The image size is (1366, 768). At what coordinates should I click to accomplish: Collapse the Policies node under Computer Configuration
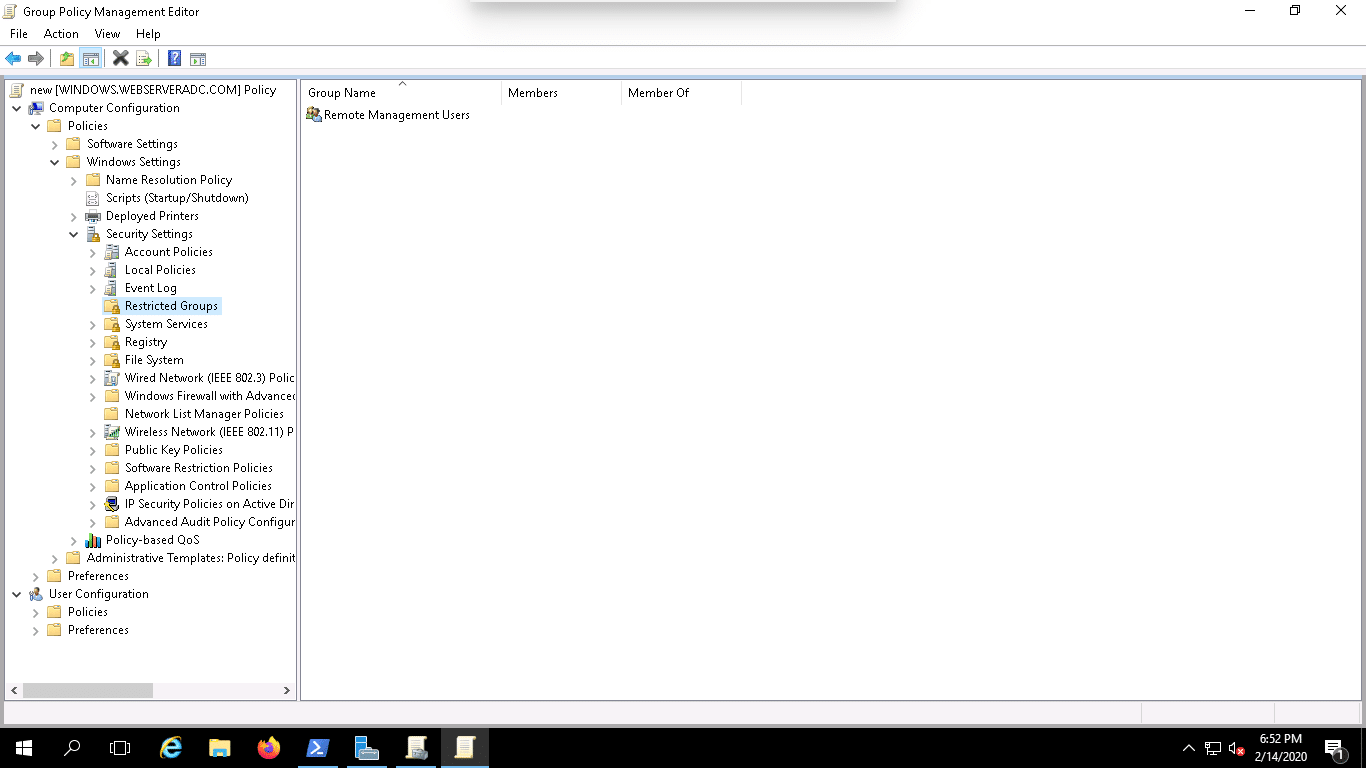coord(36,126)
